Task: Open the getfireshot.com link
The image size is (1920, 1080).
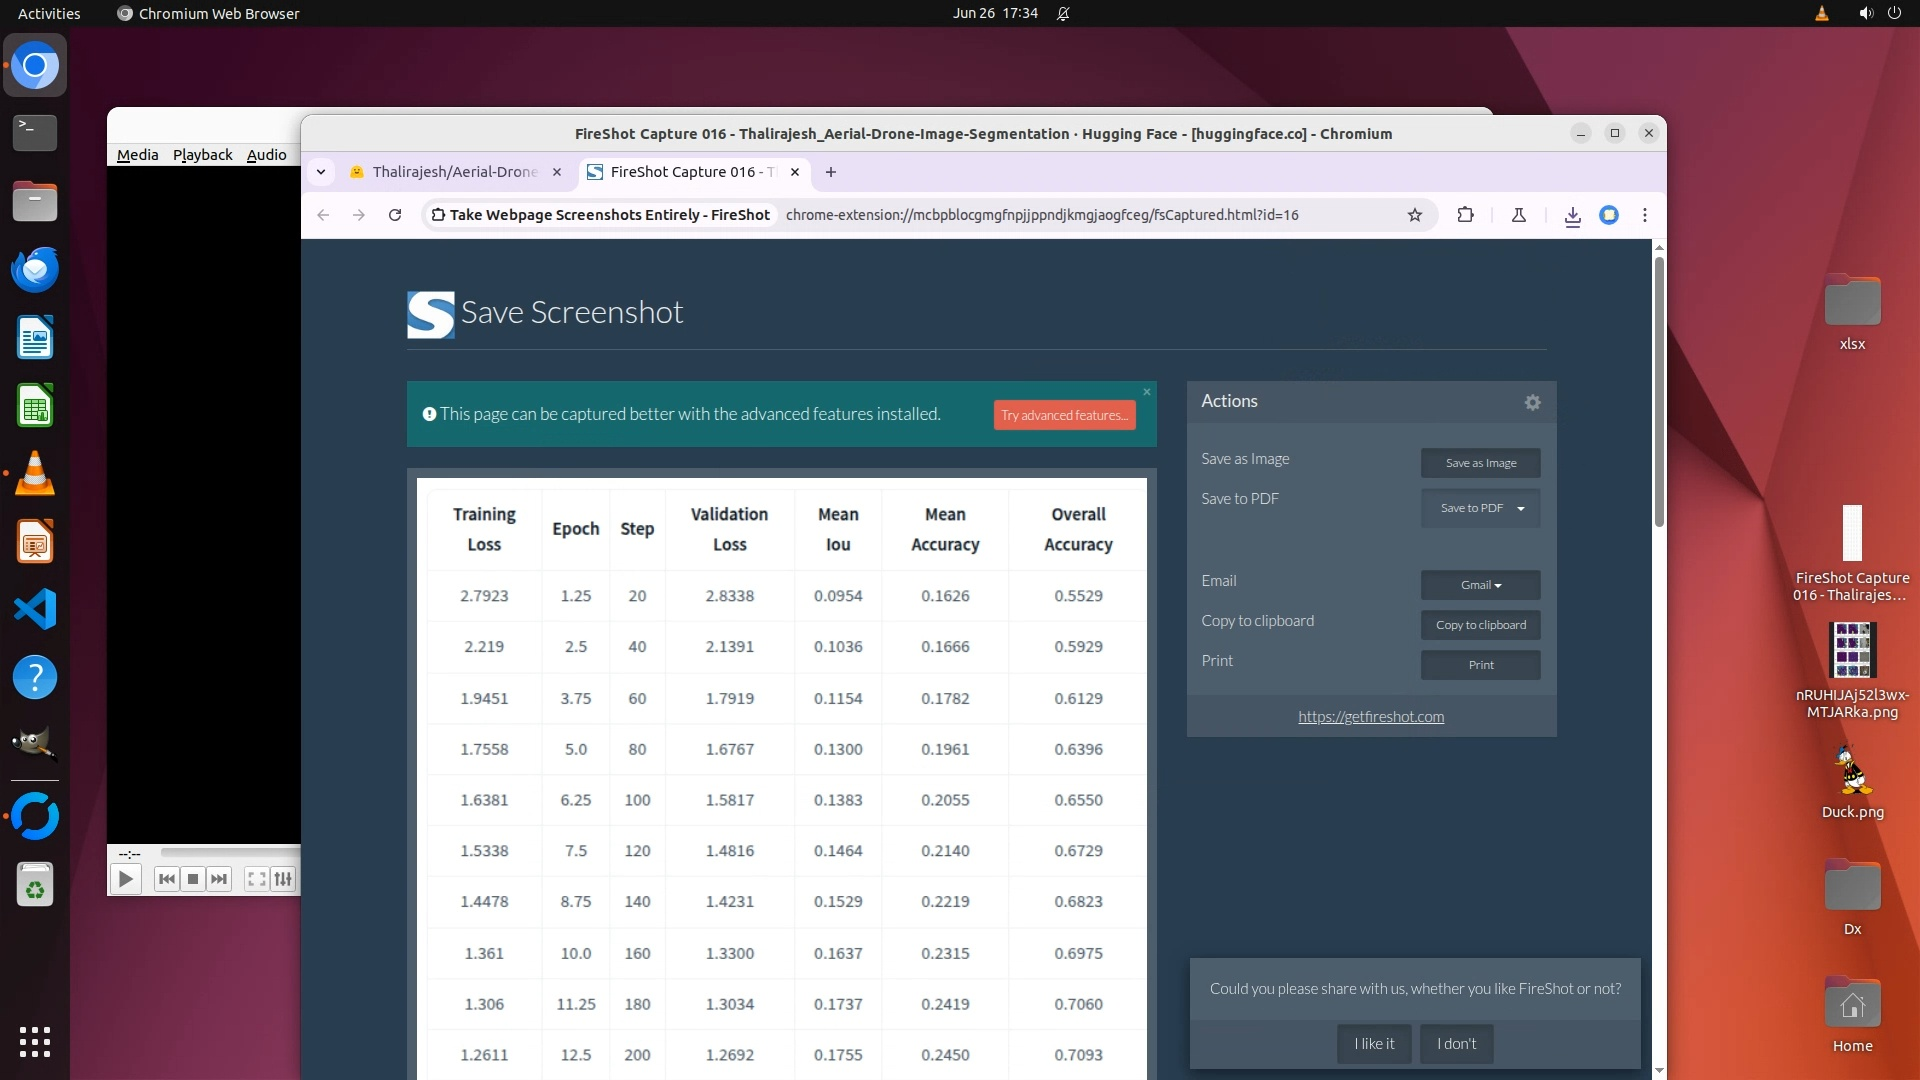Action: coord(1370,717)
